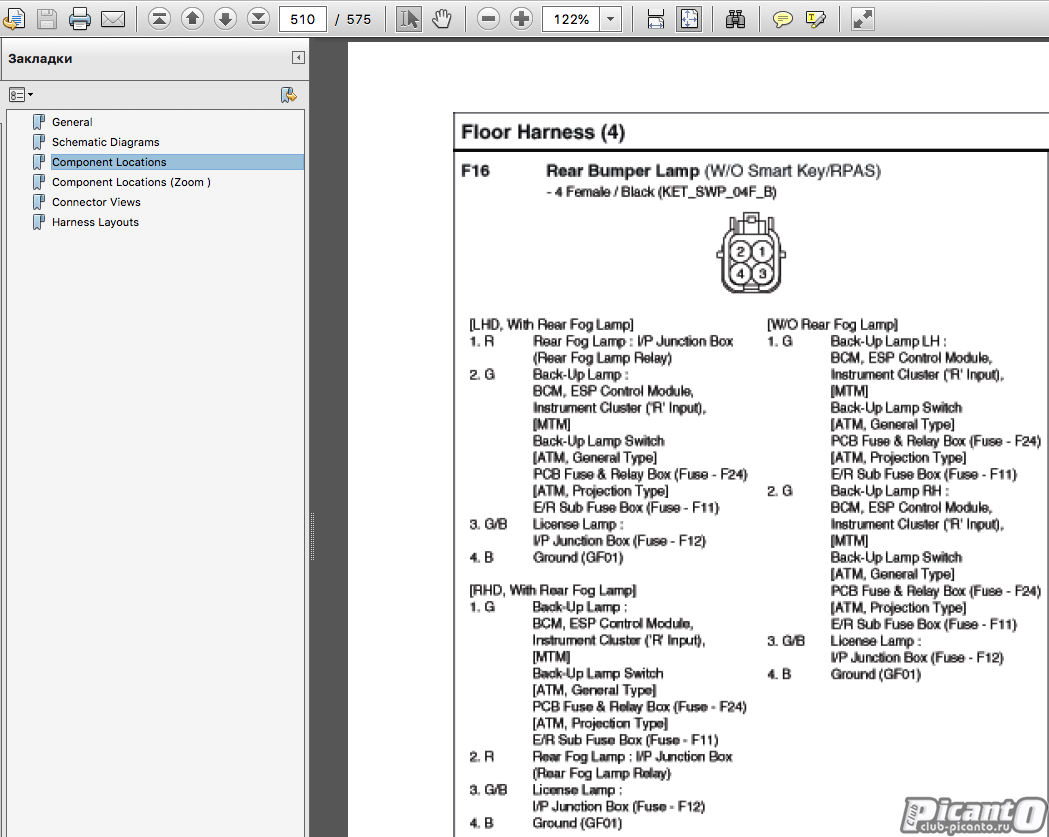Click the "Back-Up Lamp RH :" line

(889, 491)
